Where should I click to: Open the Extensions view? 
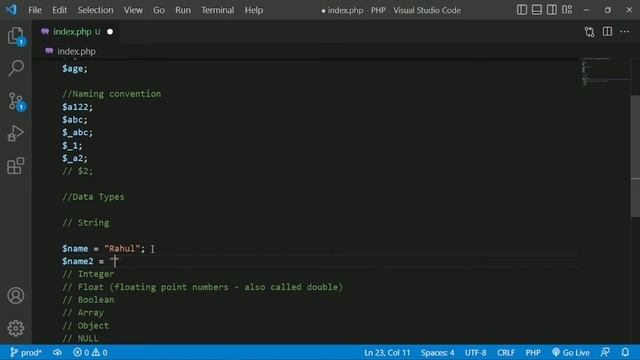(x=16, y=166)
